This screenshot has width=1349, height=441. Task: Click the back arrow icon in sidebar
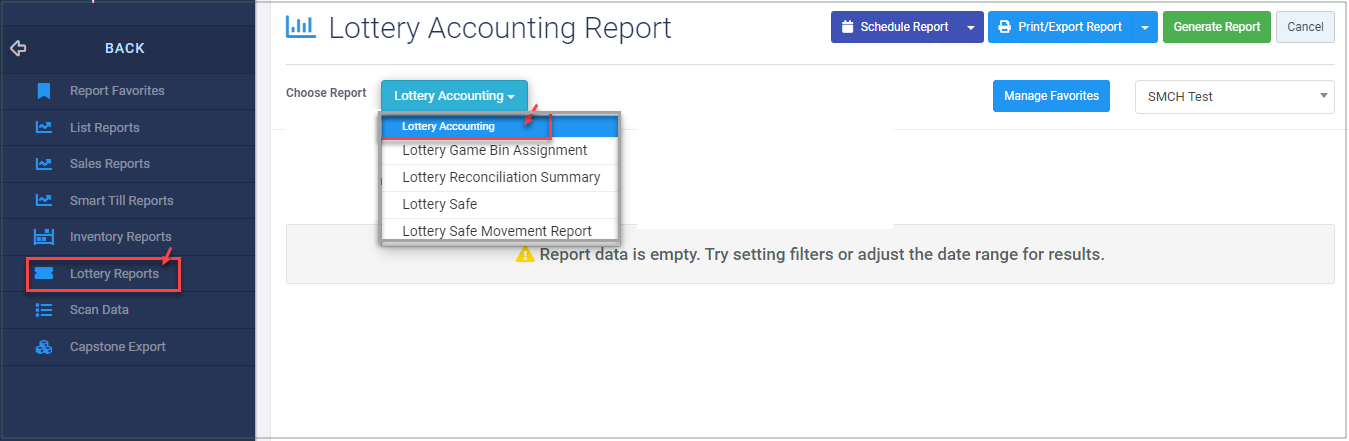[x=17, y=48]
